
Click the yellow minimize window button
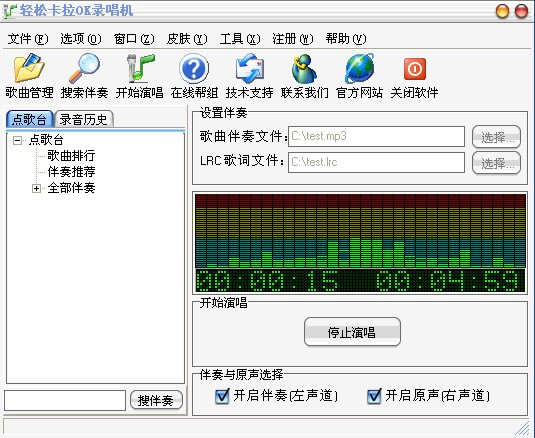502,11
